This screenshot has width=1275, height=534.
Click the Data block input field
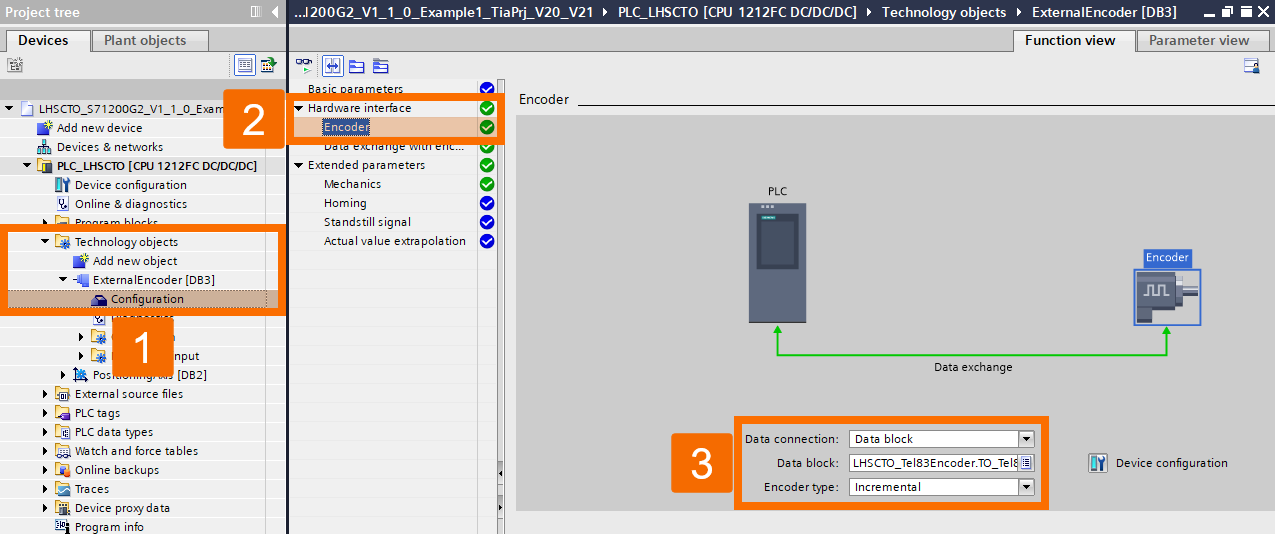tap(933, 463)
